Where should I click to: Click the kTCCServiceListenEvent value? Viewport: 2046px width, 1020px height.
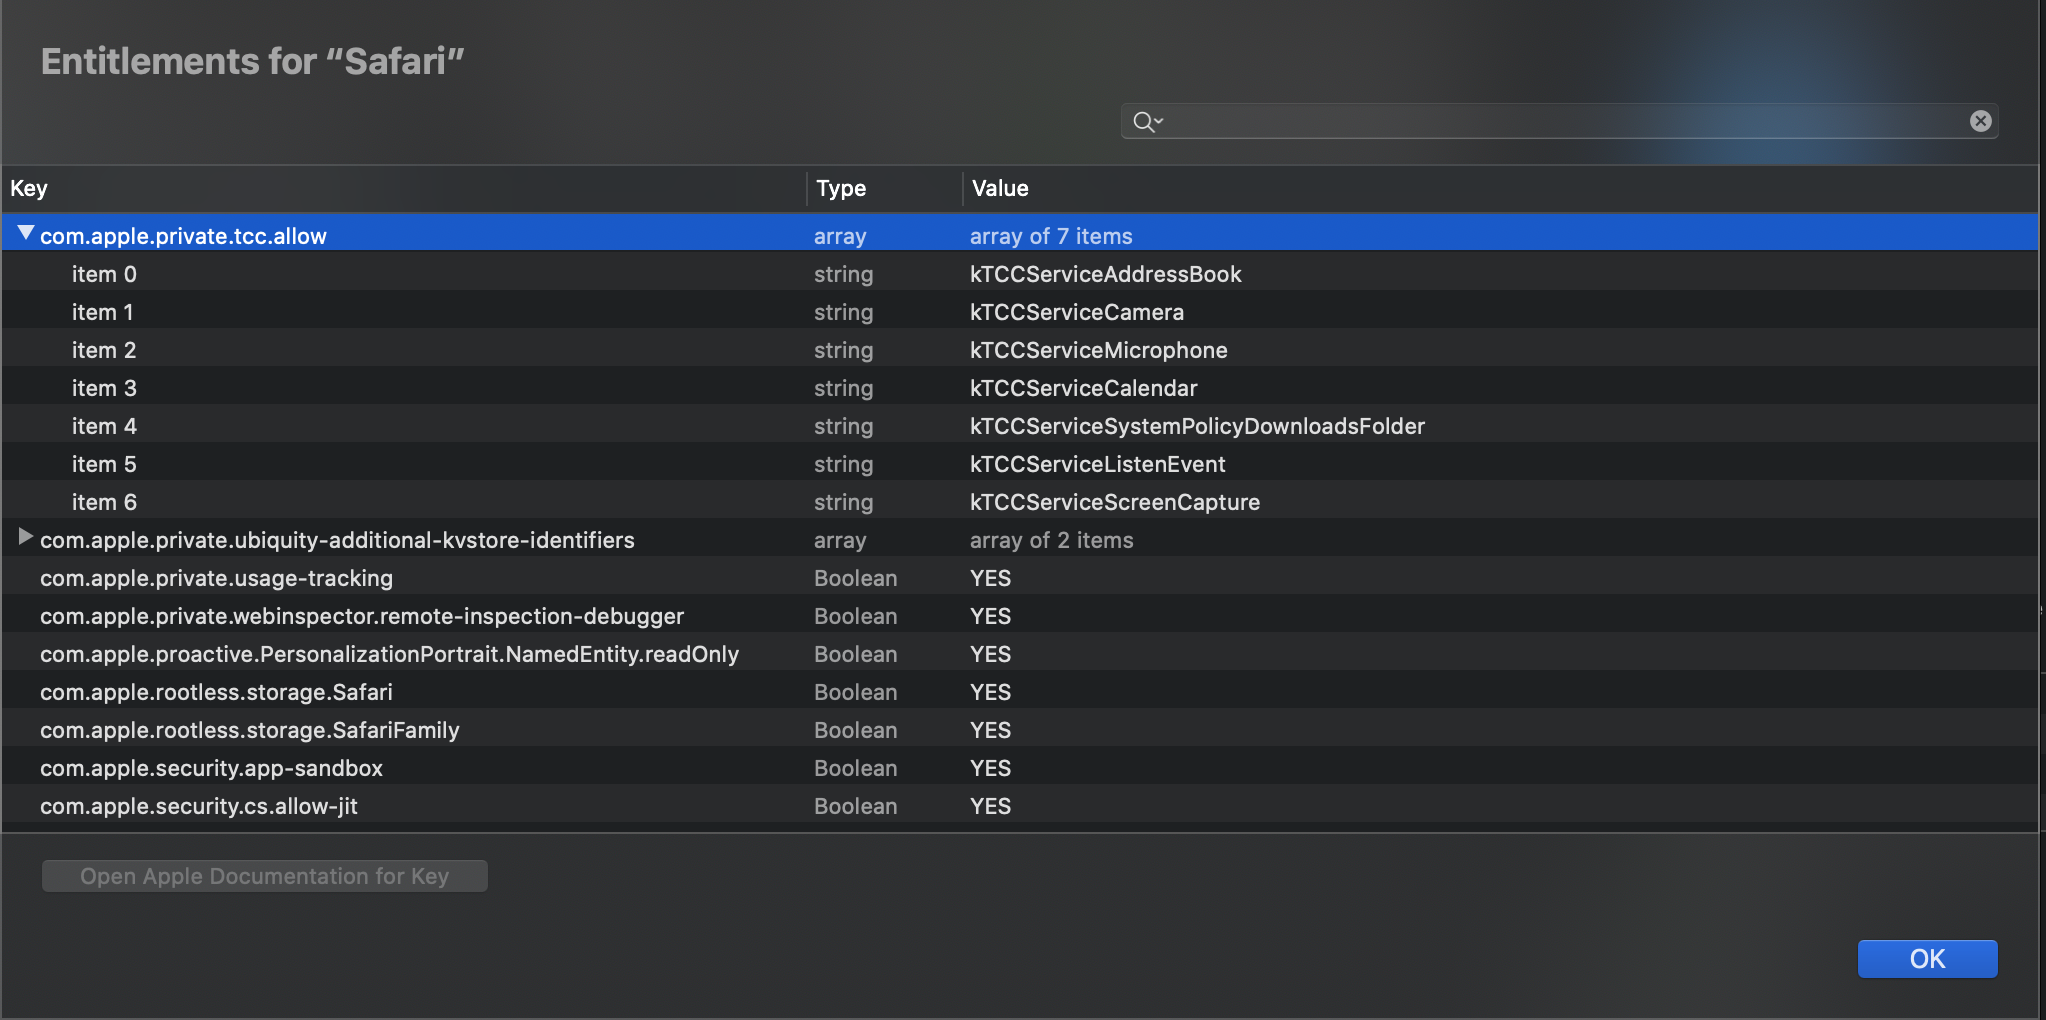coord(1097,464)
